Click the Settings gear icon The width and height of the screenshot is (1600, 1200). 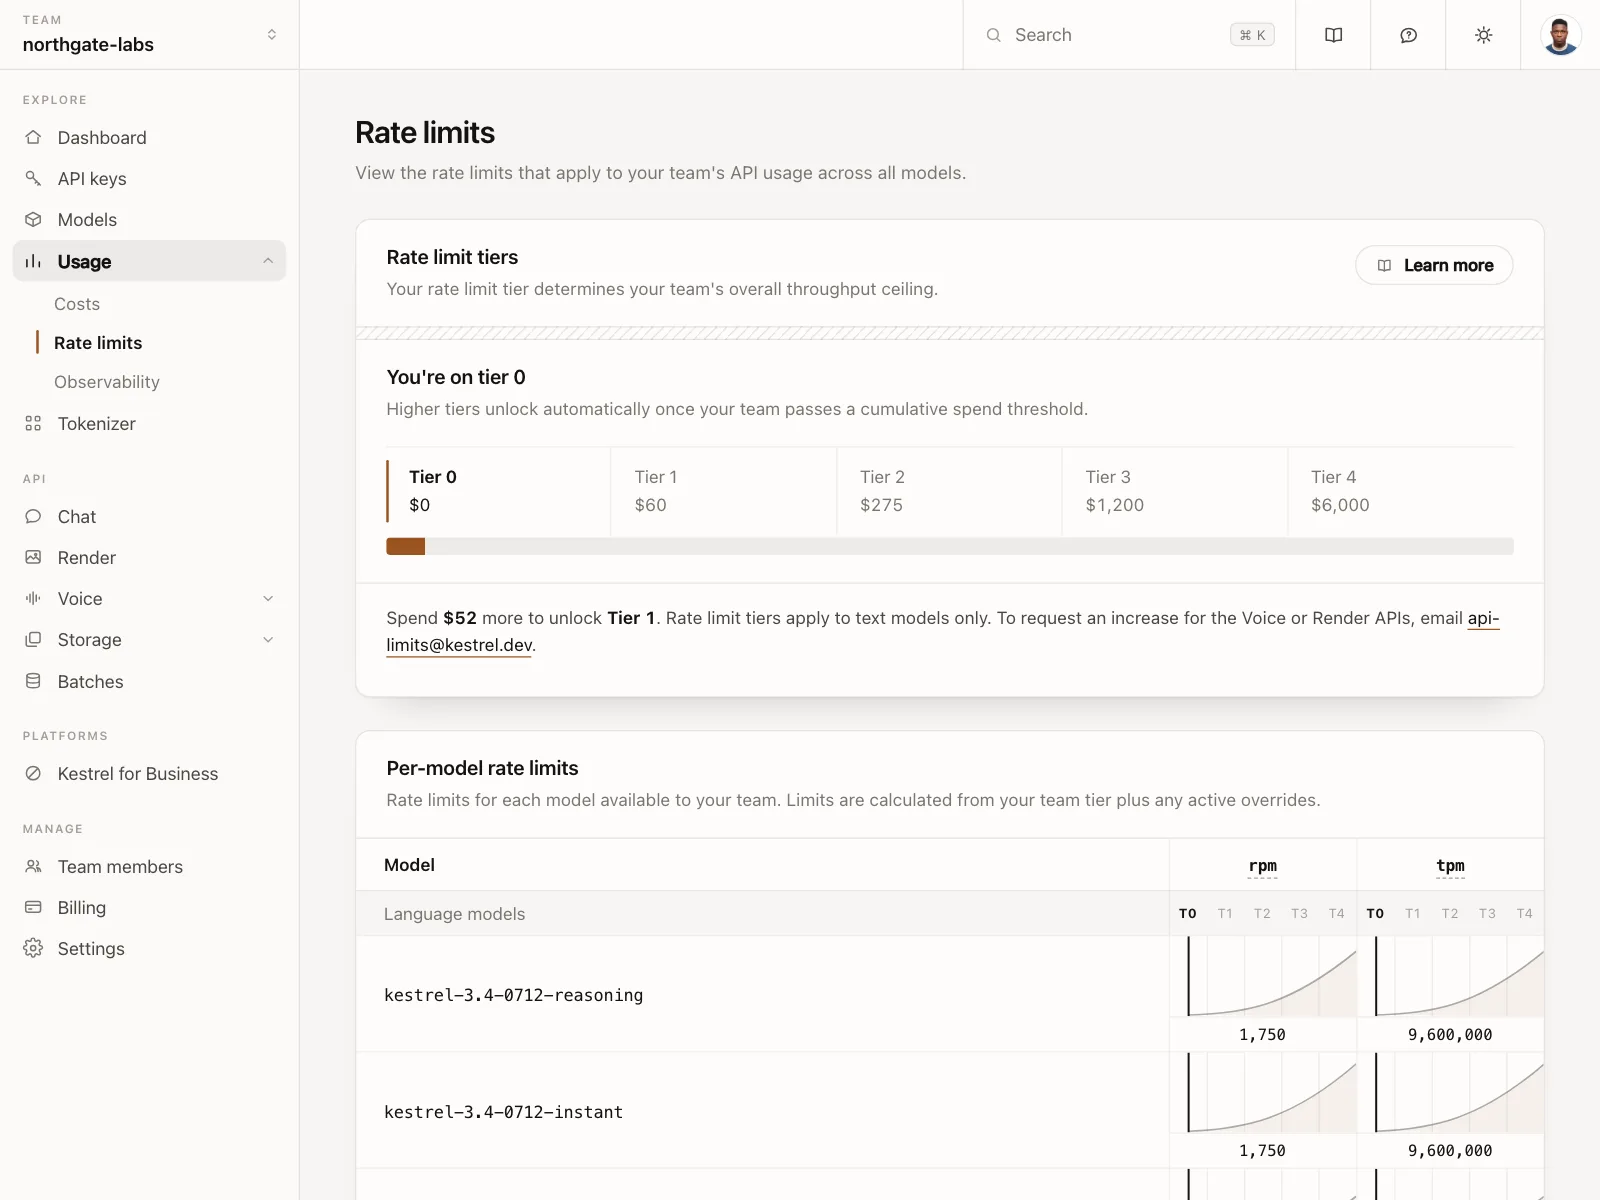click(x=33, y=948)
